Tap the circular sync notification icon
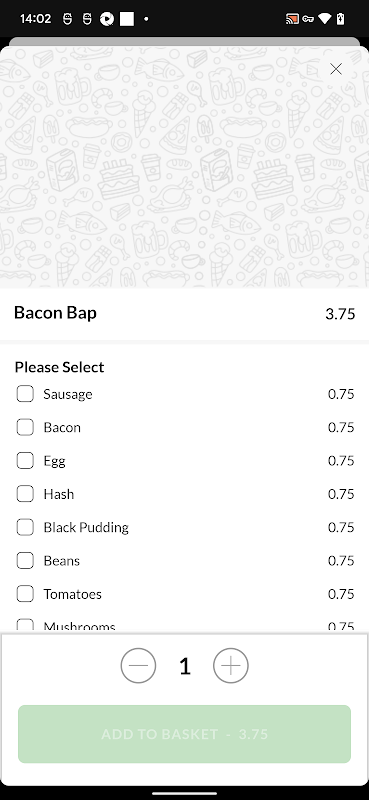 pyautogui.click(x=107, y=19)
